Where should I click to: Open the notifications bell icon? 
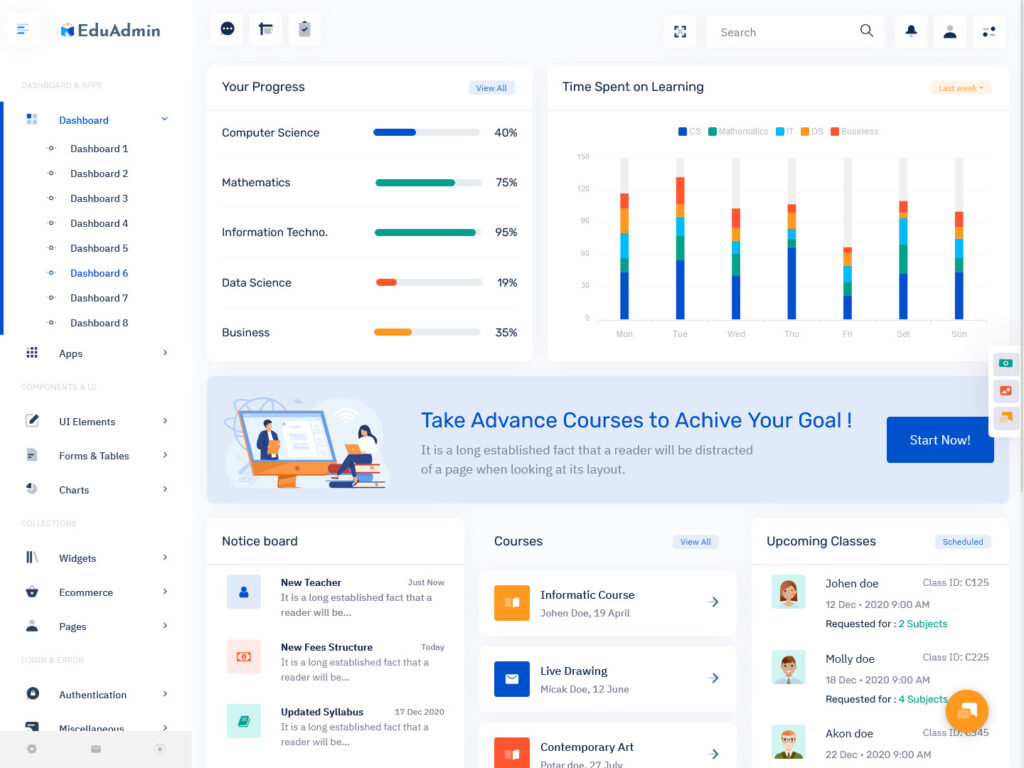click(910, 31)
